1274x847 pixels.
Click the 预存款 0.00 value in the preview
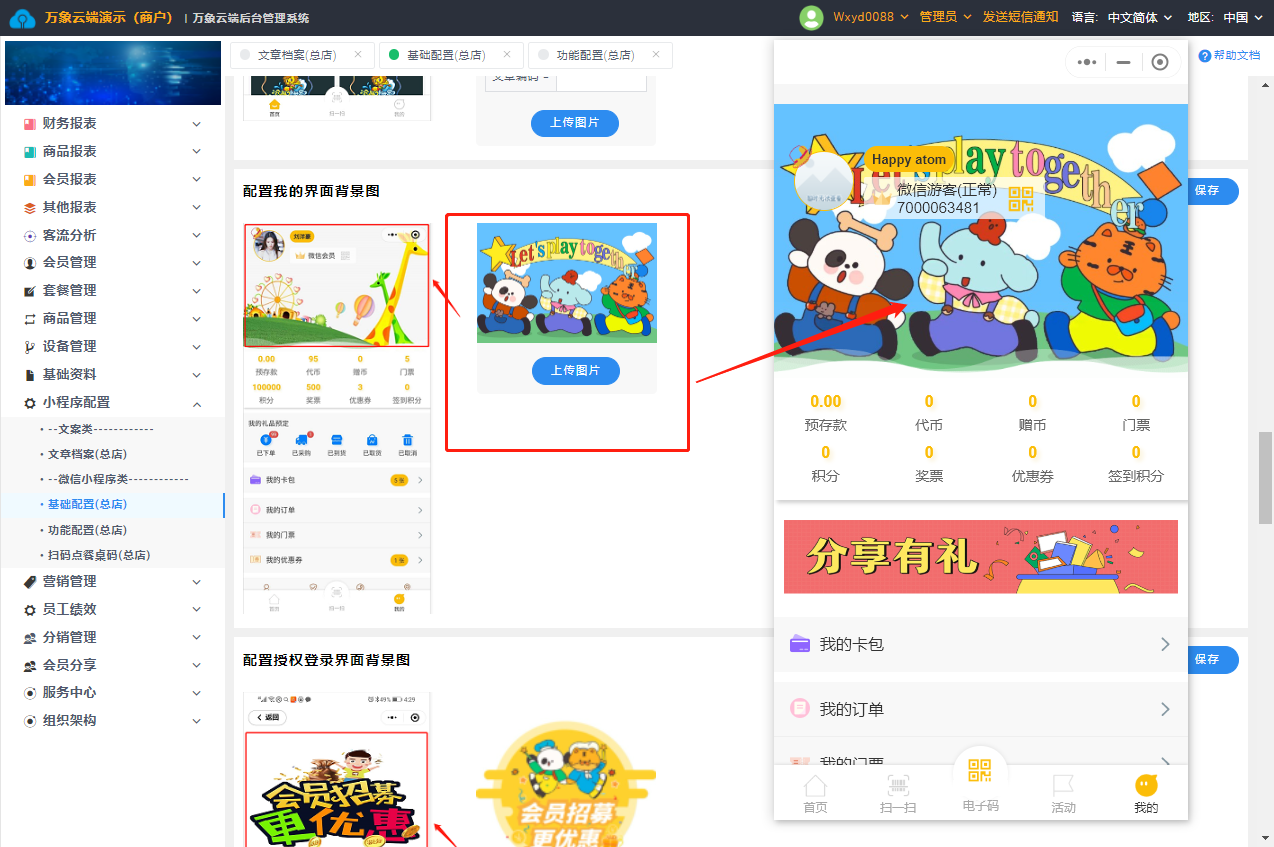826,401
